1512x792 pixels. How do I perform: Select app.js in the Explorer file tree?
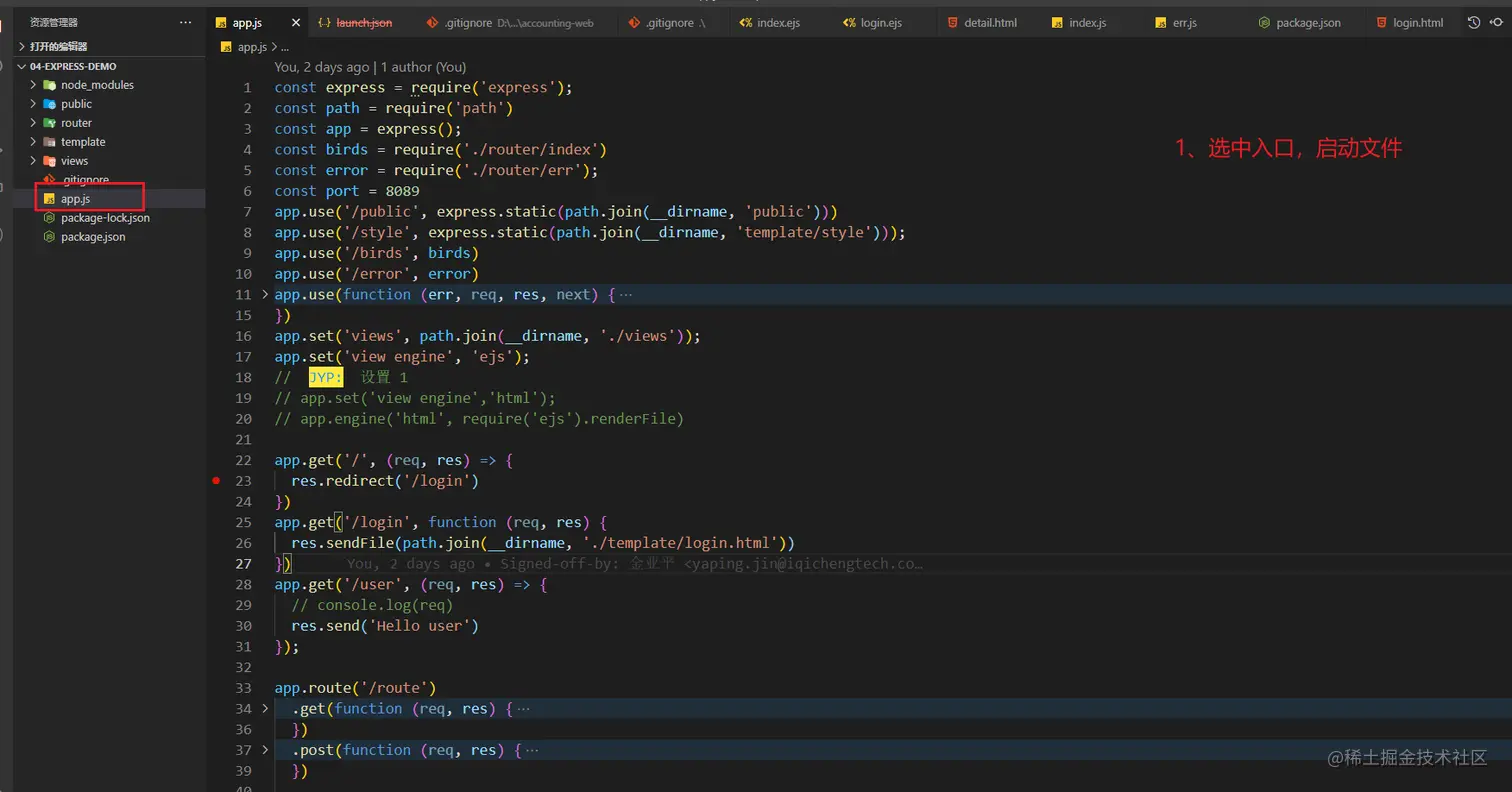[75, 199]
